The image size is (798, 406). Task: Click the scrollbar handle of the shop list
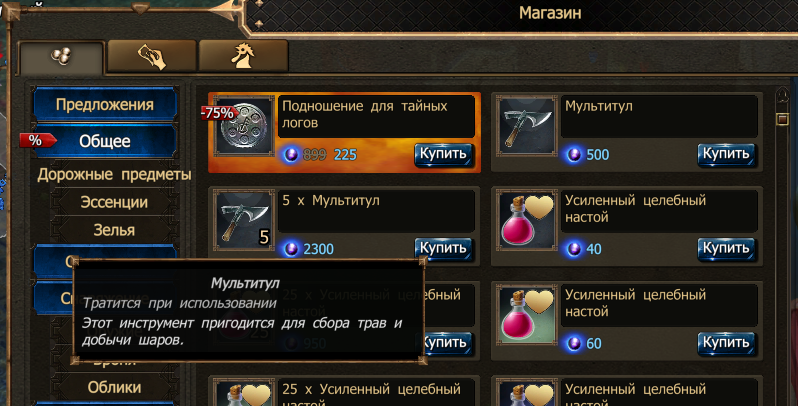pos(783,119)
